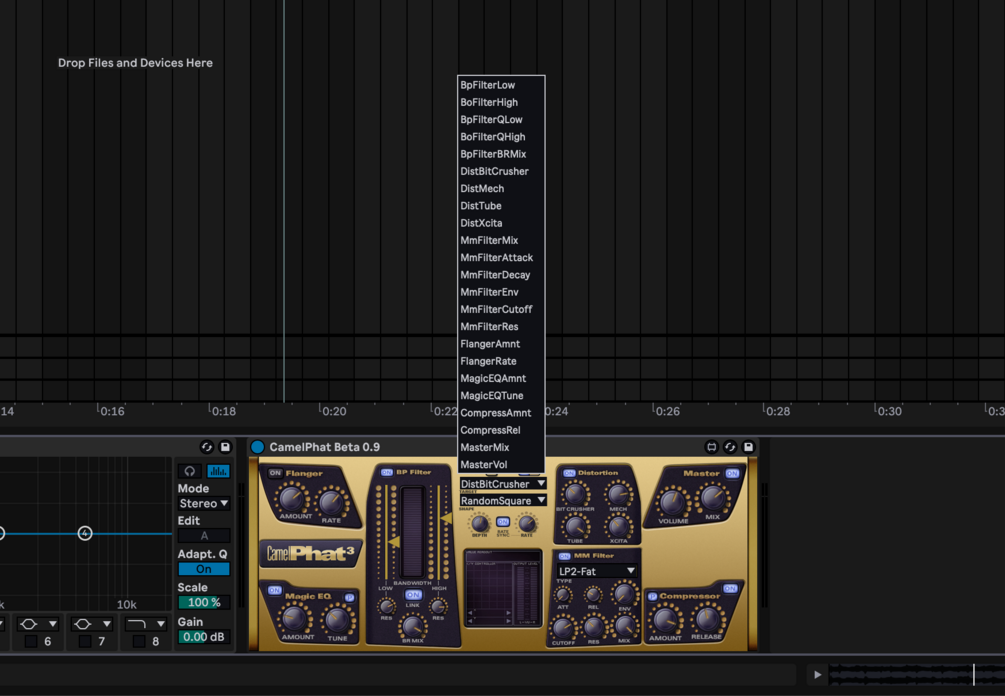Click the LFO DEPTH knob
The image size is (1005, 696).
coord(479,523)
